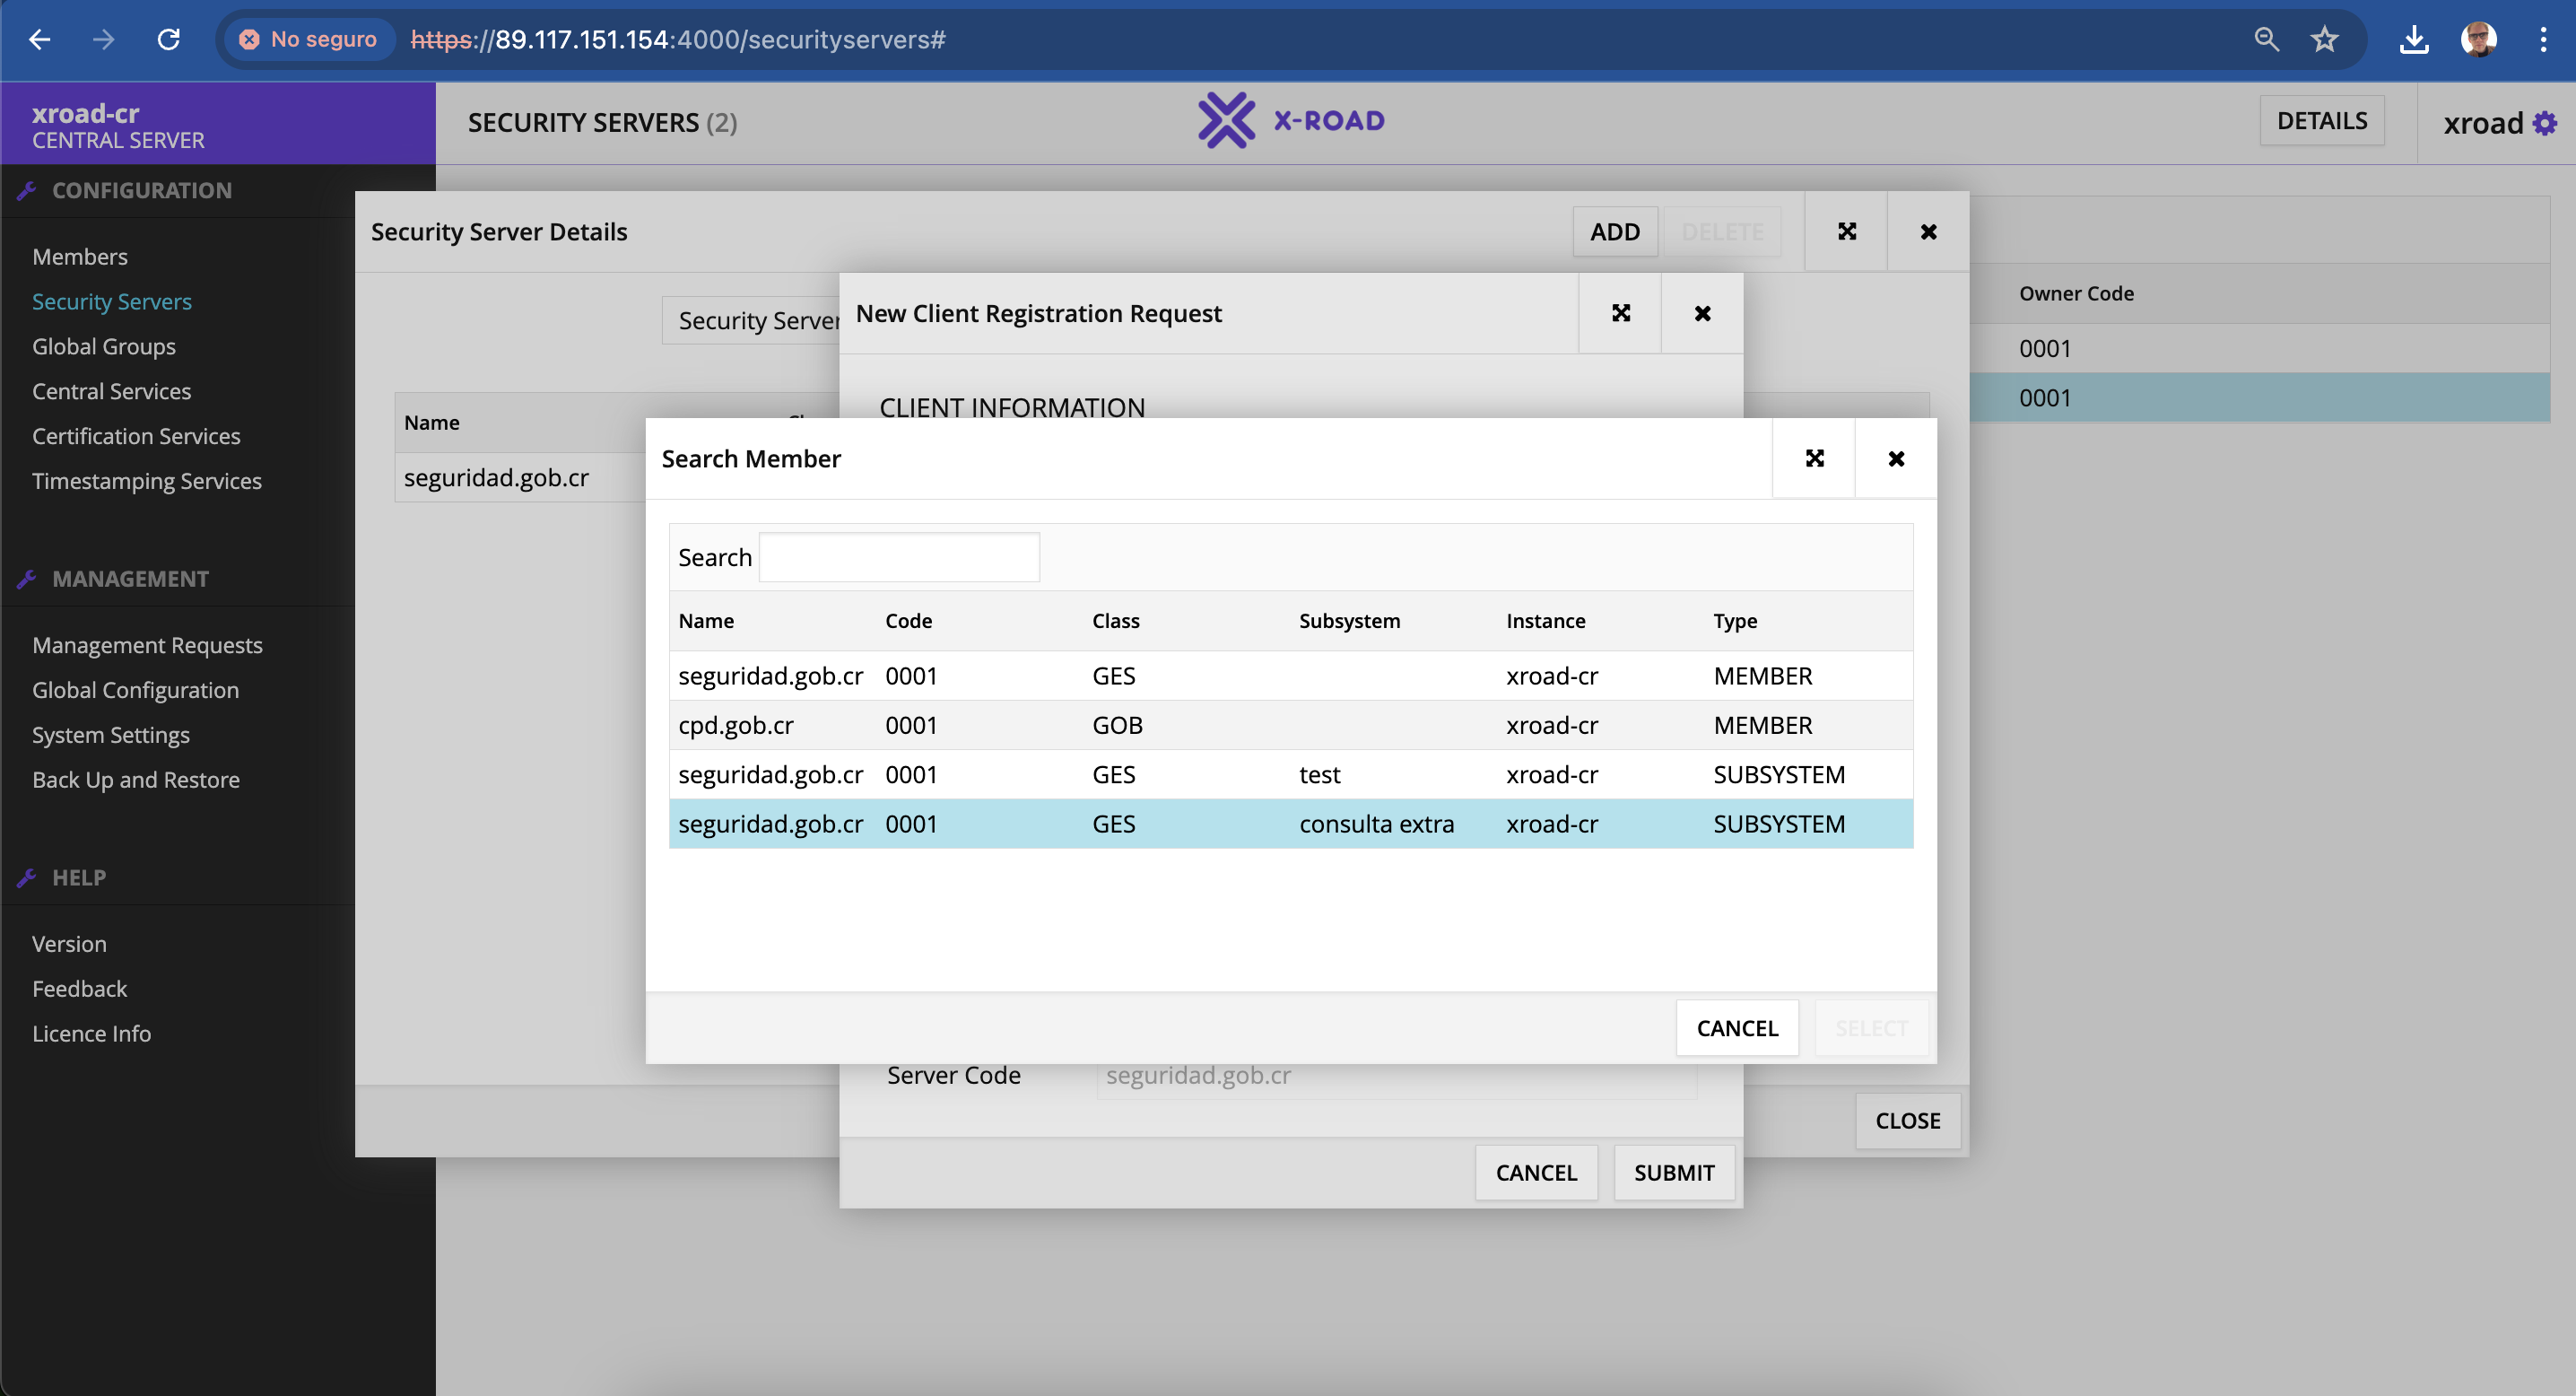
Task: Click the browser address bar URL
Action: point(678,39)
